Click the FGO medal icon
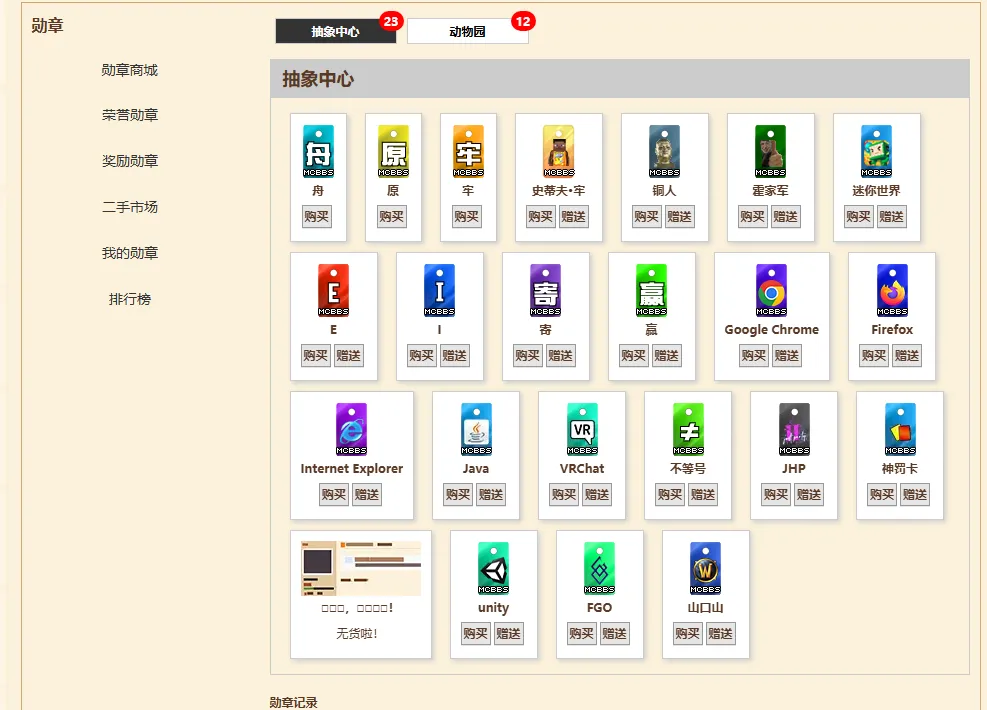 pyautogui.click(x=599, y=568)
